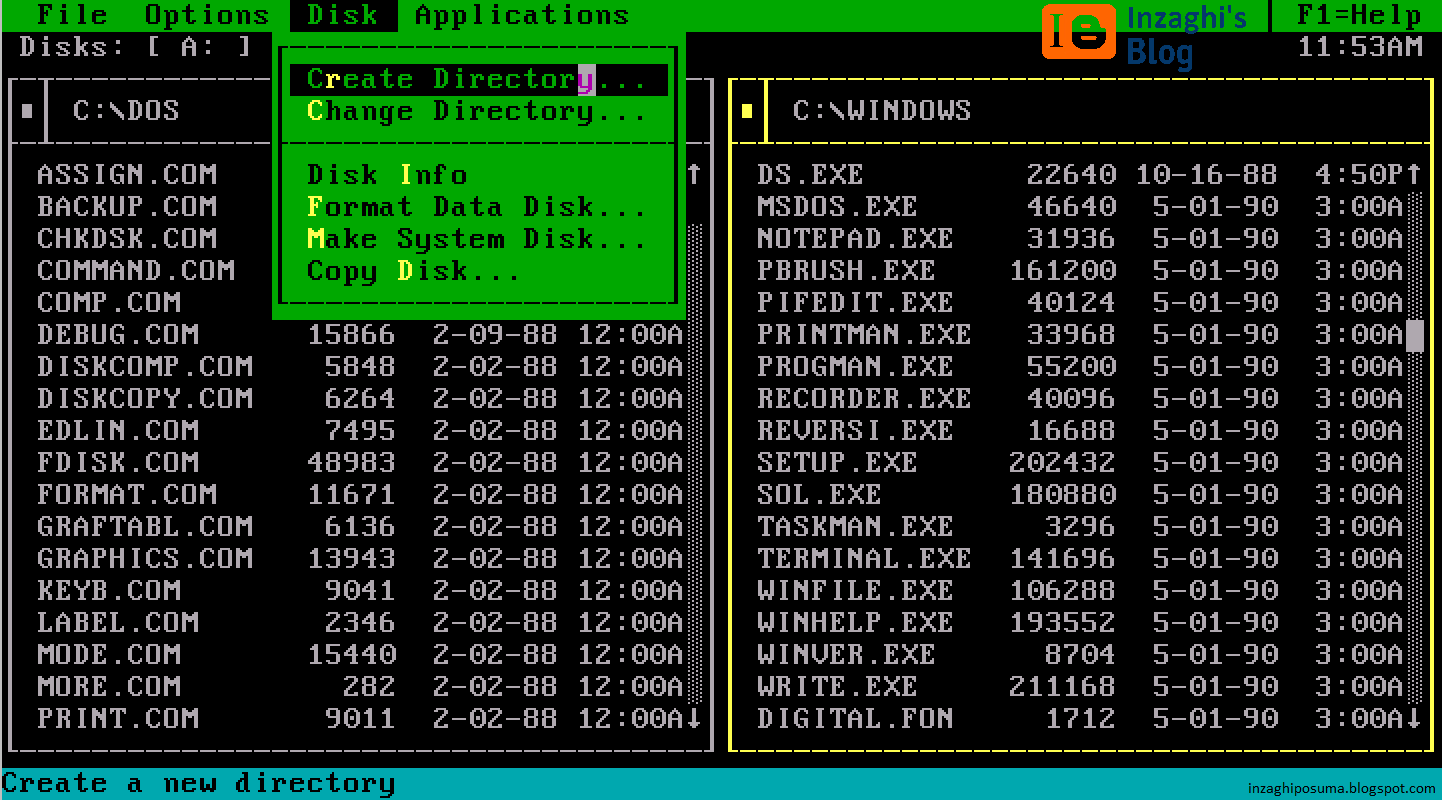
Task: Select COMP.COM file
Action: pyautogui.click(x=109, y=302)
